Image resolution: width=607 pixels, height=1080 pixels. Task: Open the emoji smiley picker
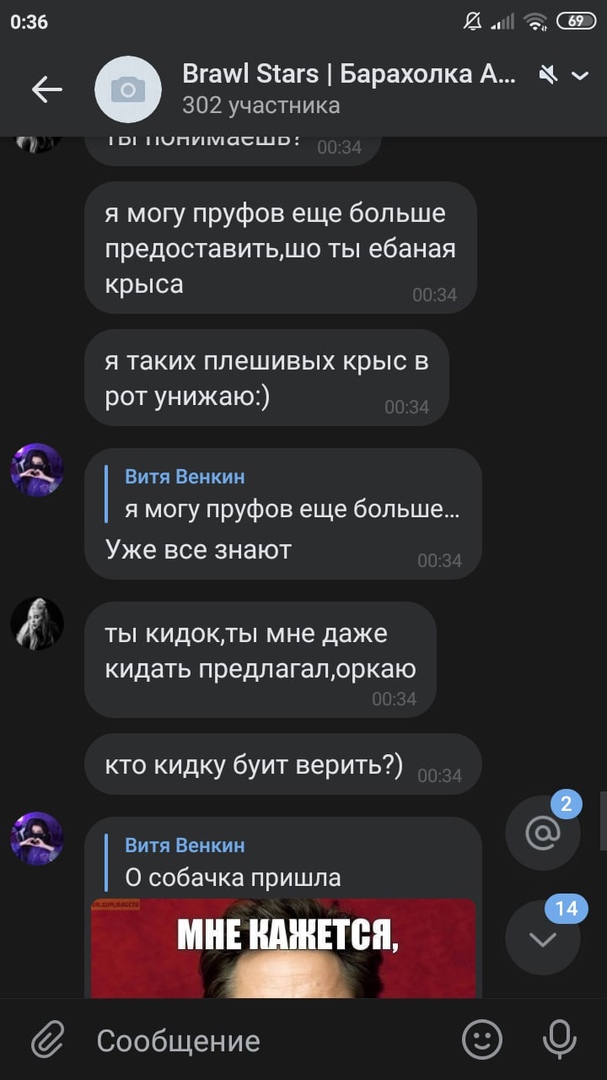(482, 1039)
